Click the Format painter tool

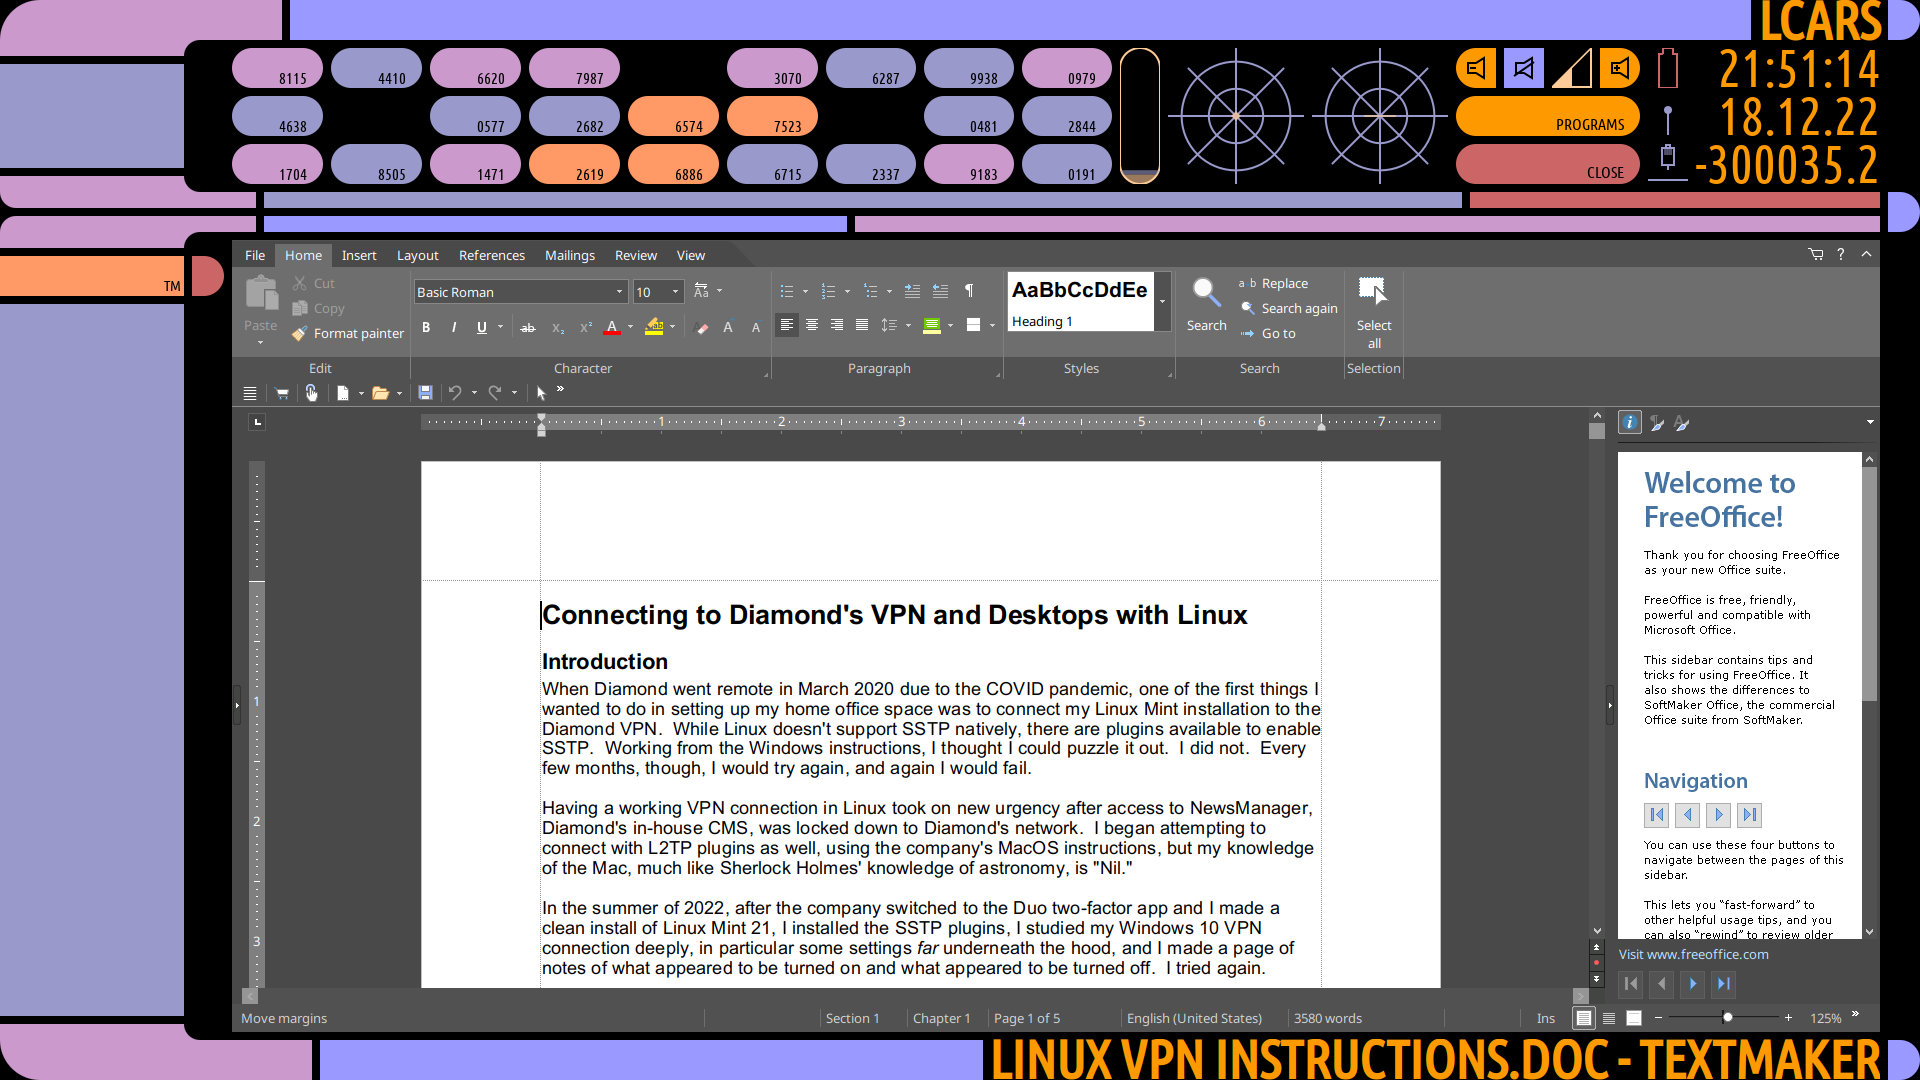click(x=348, y=333)
